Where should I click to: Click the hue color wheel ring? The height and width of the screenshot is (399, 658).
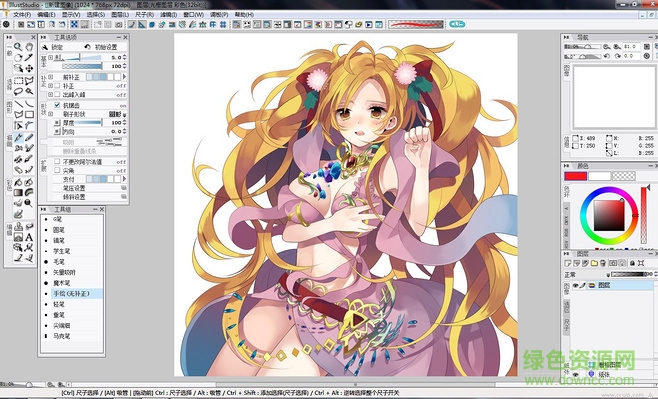point(609,190)
